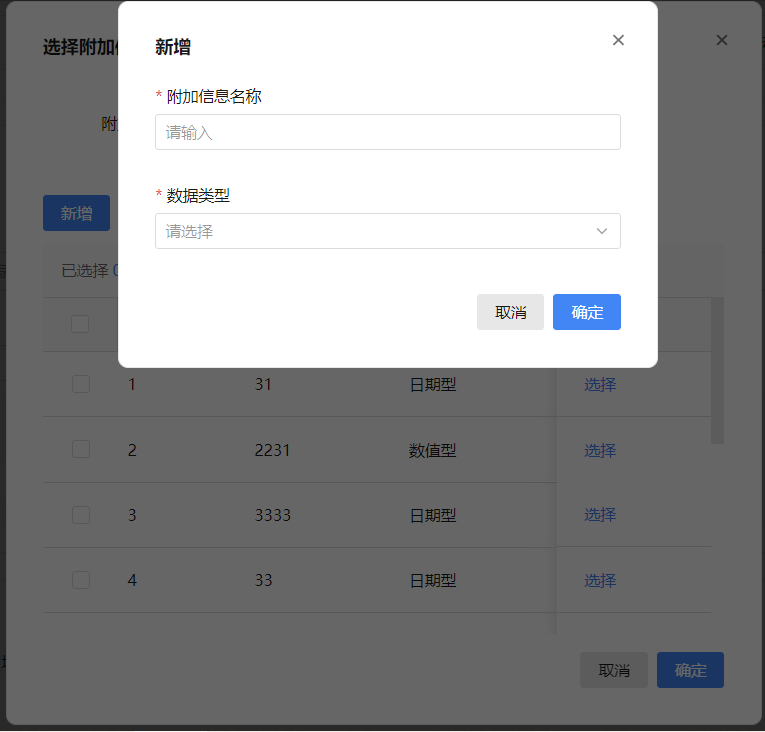The image size is (765, 732).
Task: Check the checkbox for row 1
Action: 81,384
